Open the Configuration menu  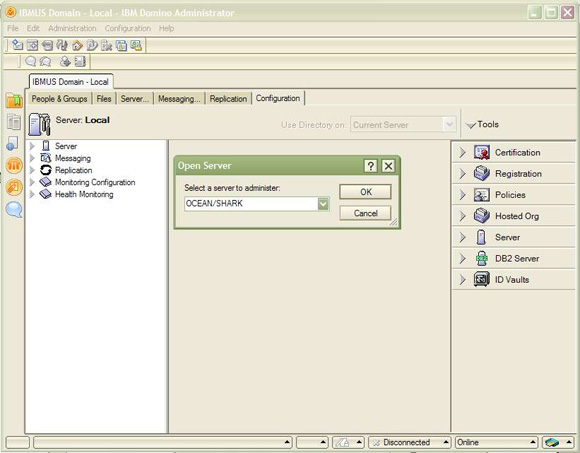pyautogui.click(x=128, y=28)
